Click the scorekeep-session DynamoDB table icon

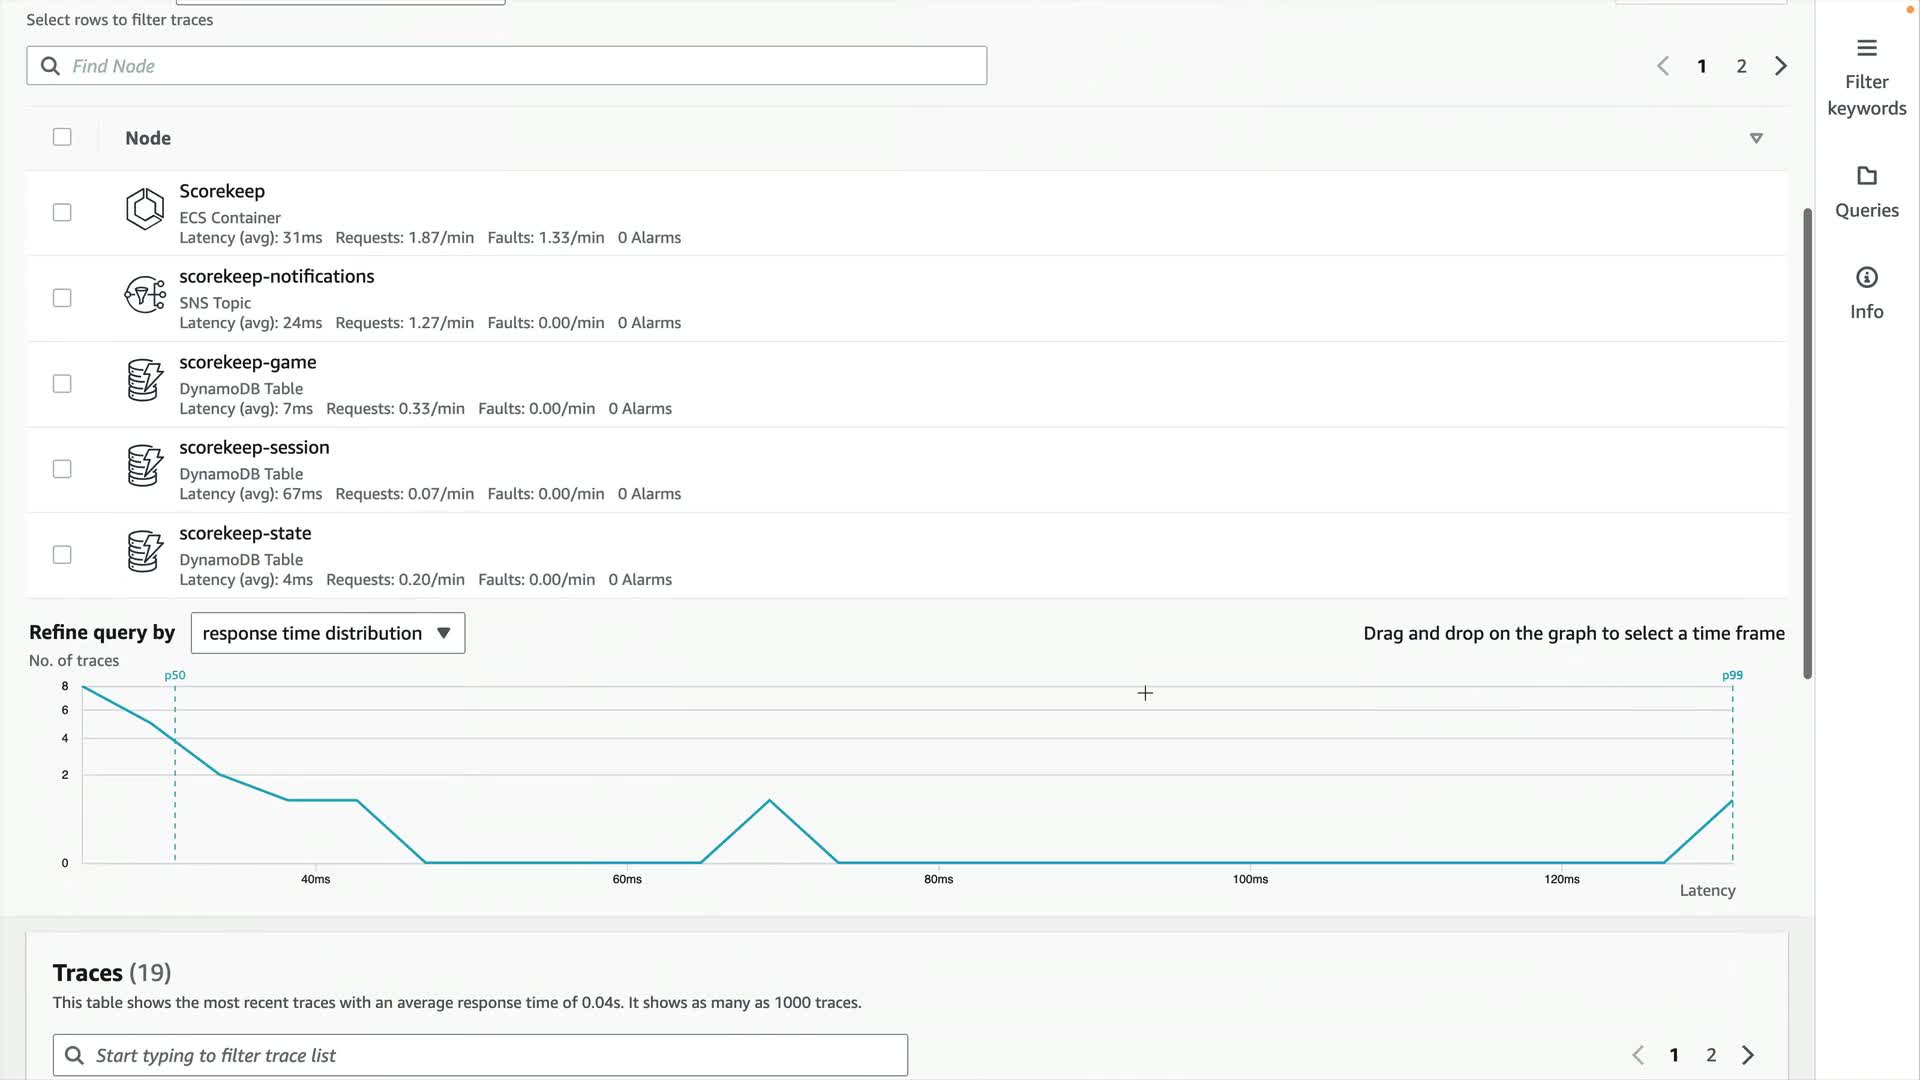pos(144,466)
